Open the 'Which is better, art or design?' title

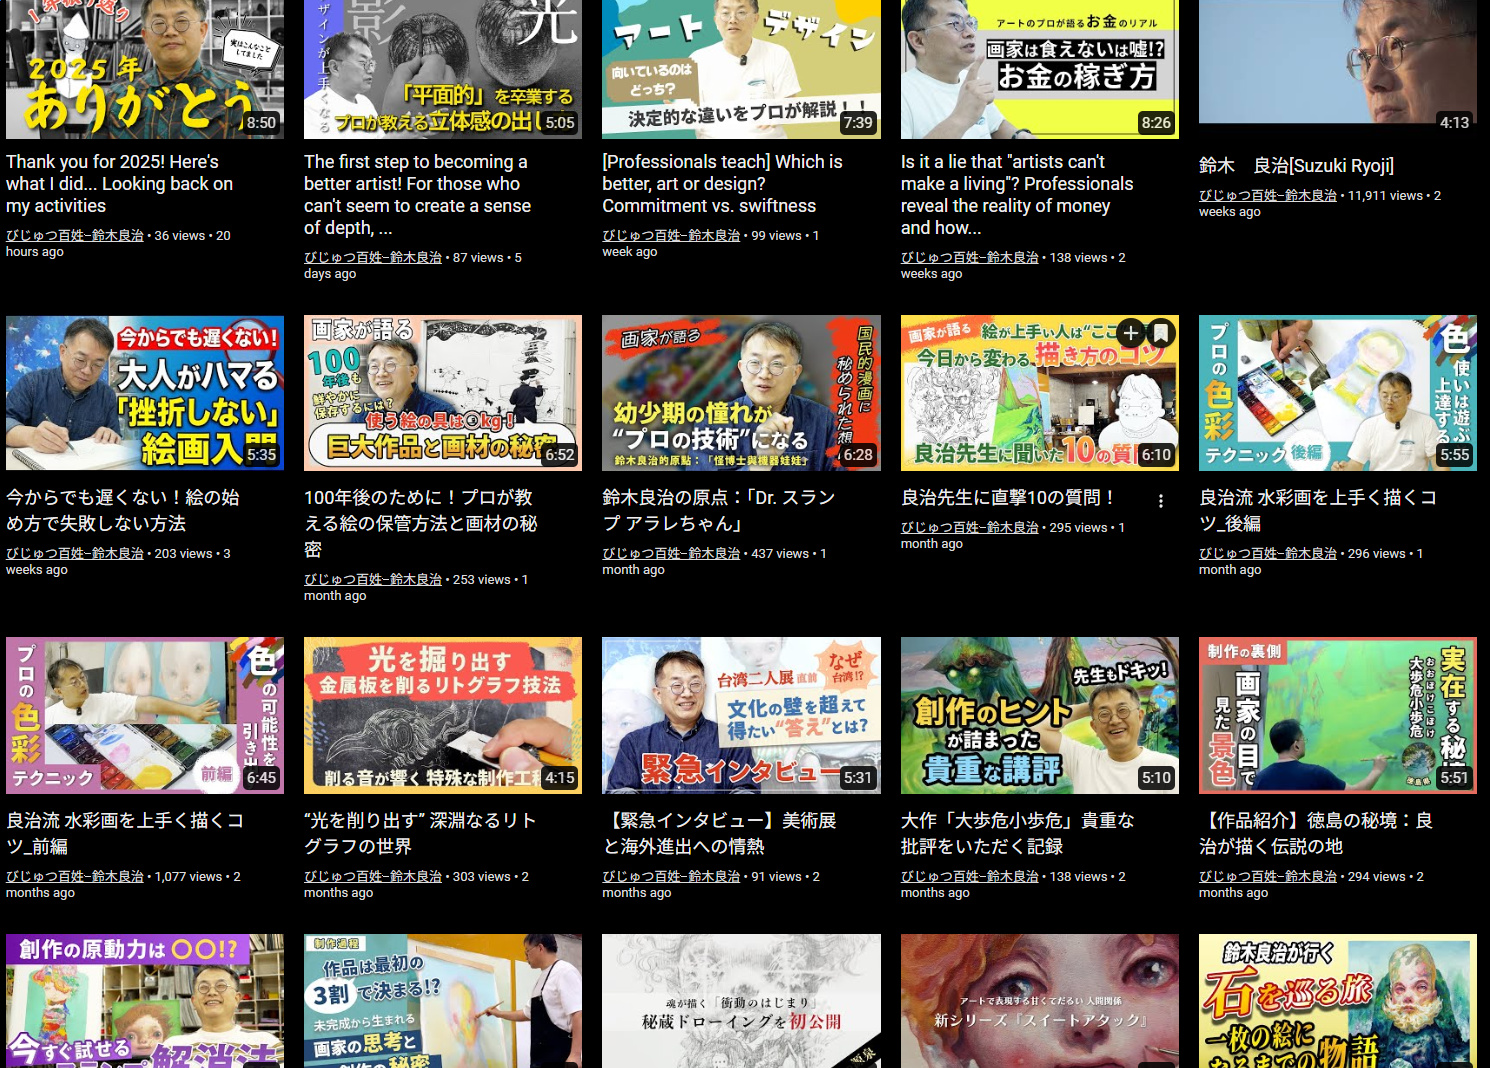click(722, 184)
